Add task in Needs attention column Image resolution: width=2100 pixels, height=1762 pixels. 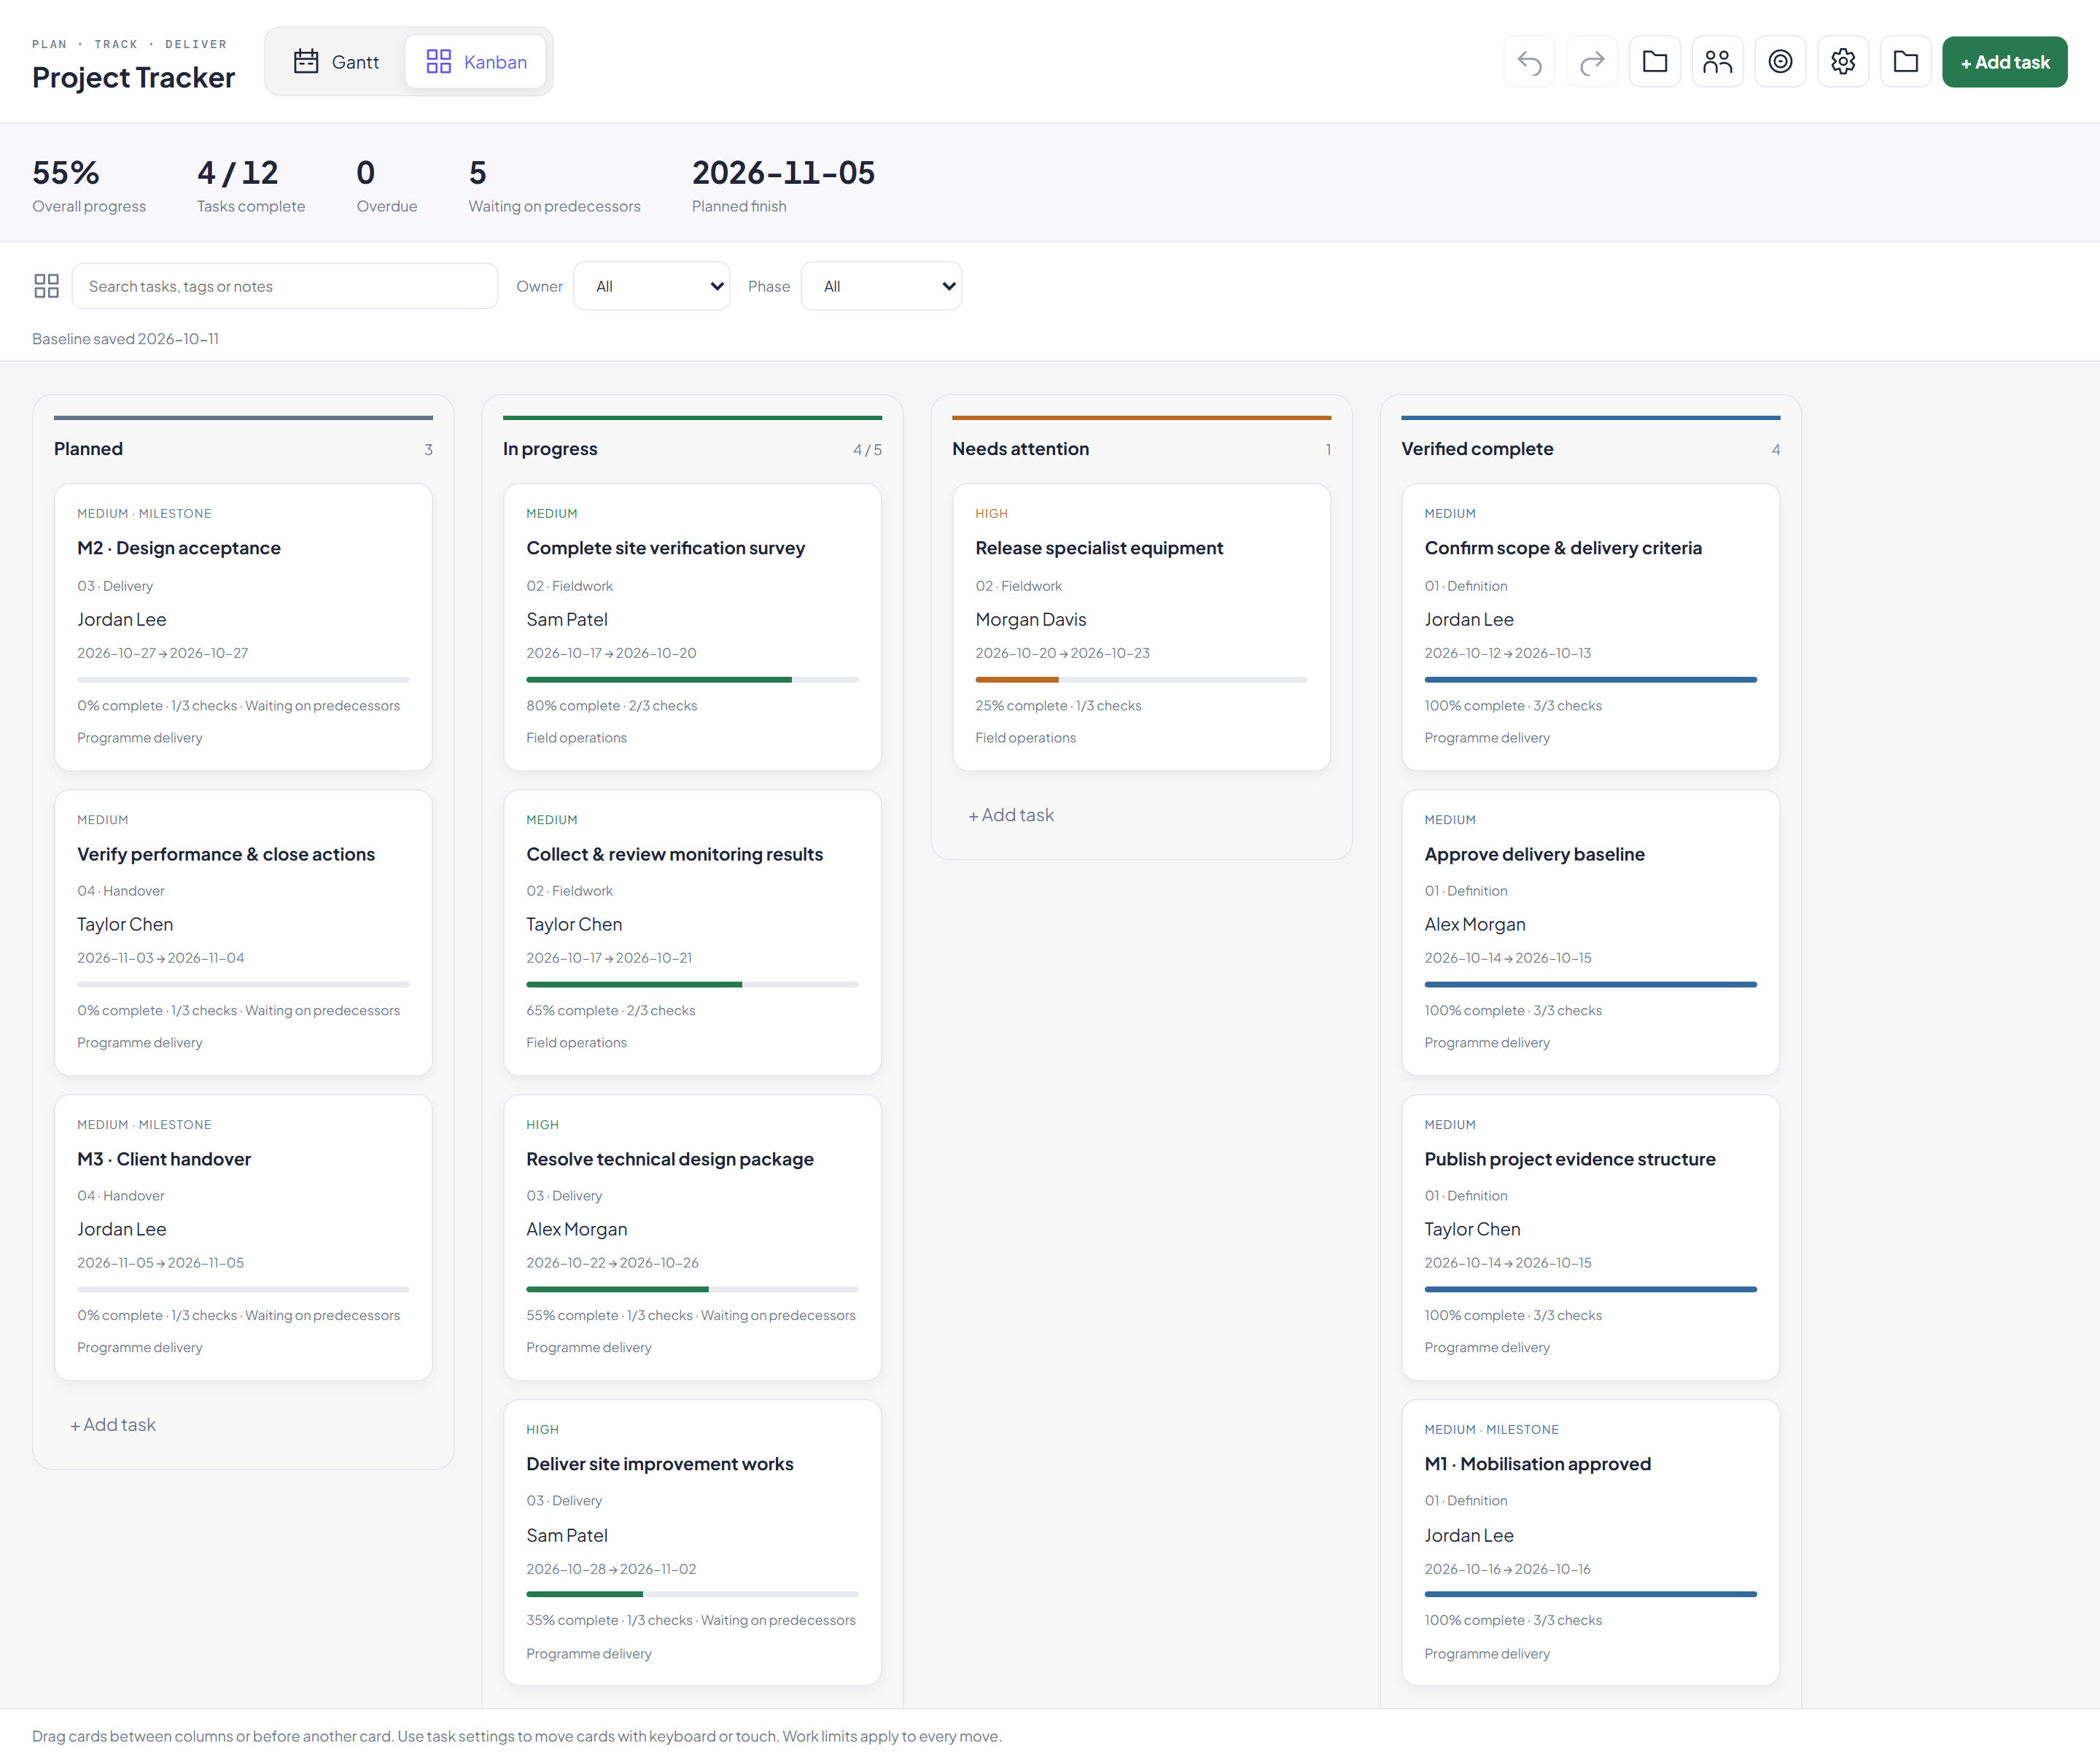click(x=1011, y=815)
